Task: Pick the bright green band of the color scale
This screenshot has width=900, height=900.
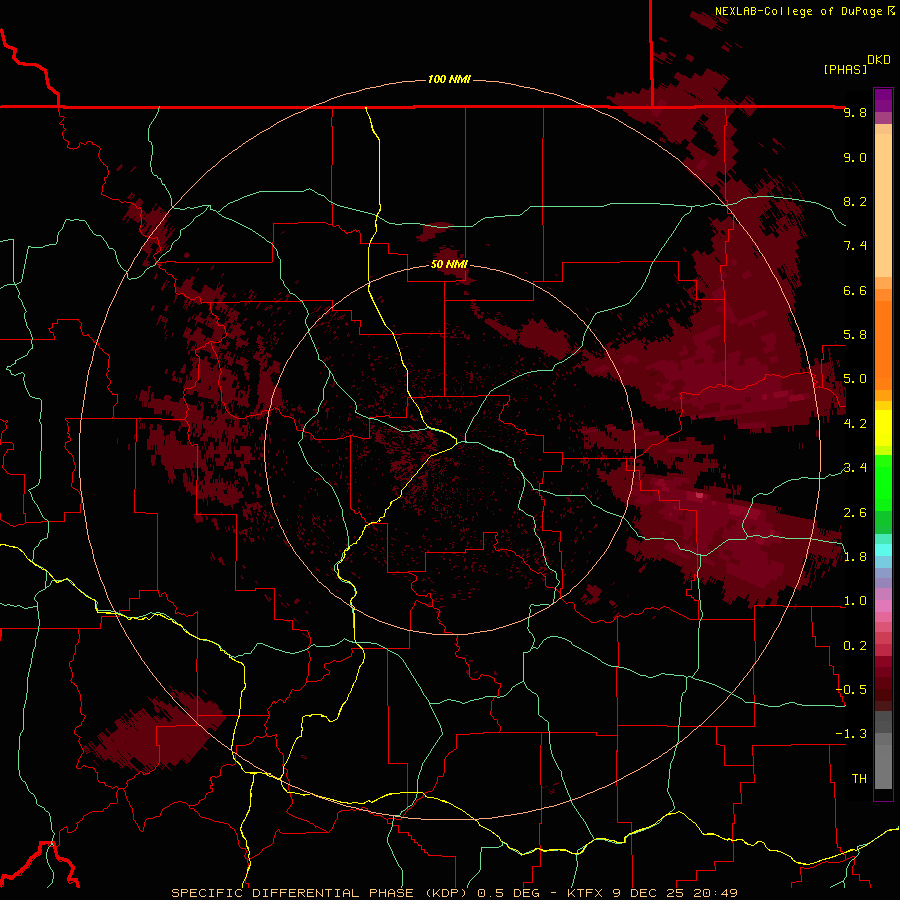Action: point(883,482)
